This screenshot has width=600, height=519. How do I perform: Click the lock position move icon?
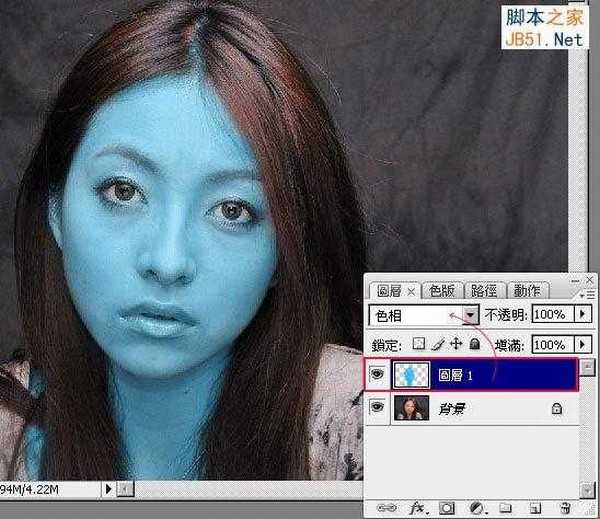pos(456,344)
